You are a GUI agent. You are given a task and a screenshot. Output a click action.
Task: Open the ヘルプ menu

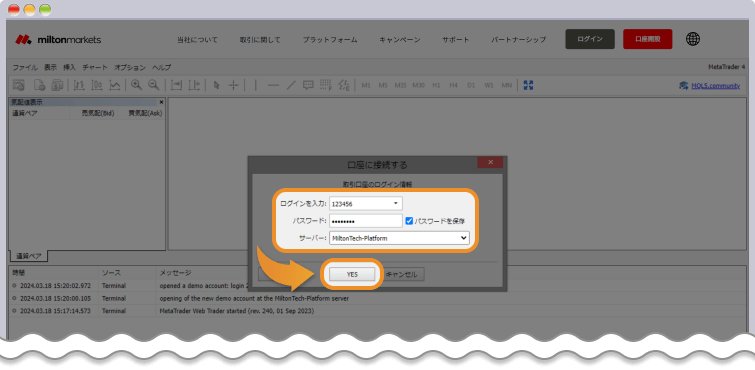[x=161, y=67]
